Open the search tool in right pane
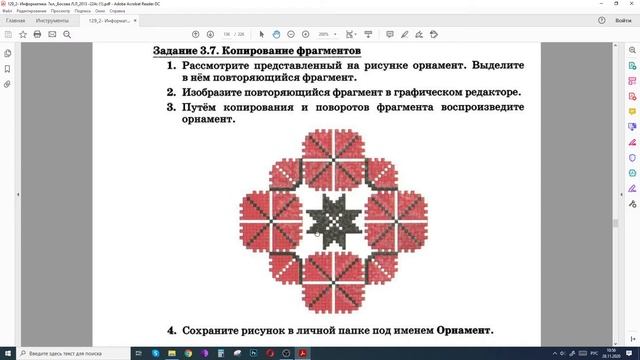This screenshot has height=360, width=640. click(x=632, y=50)
